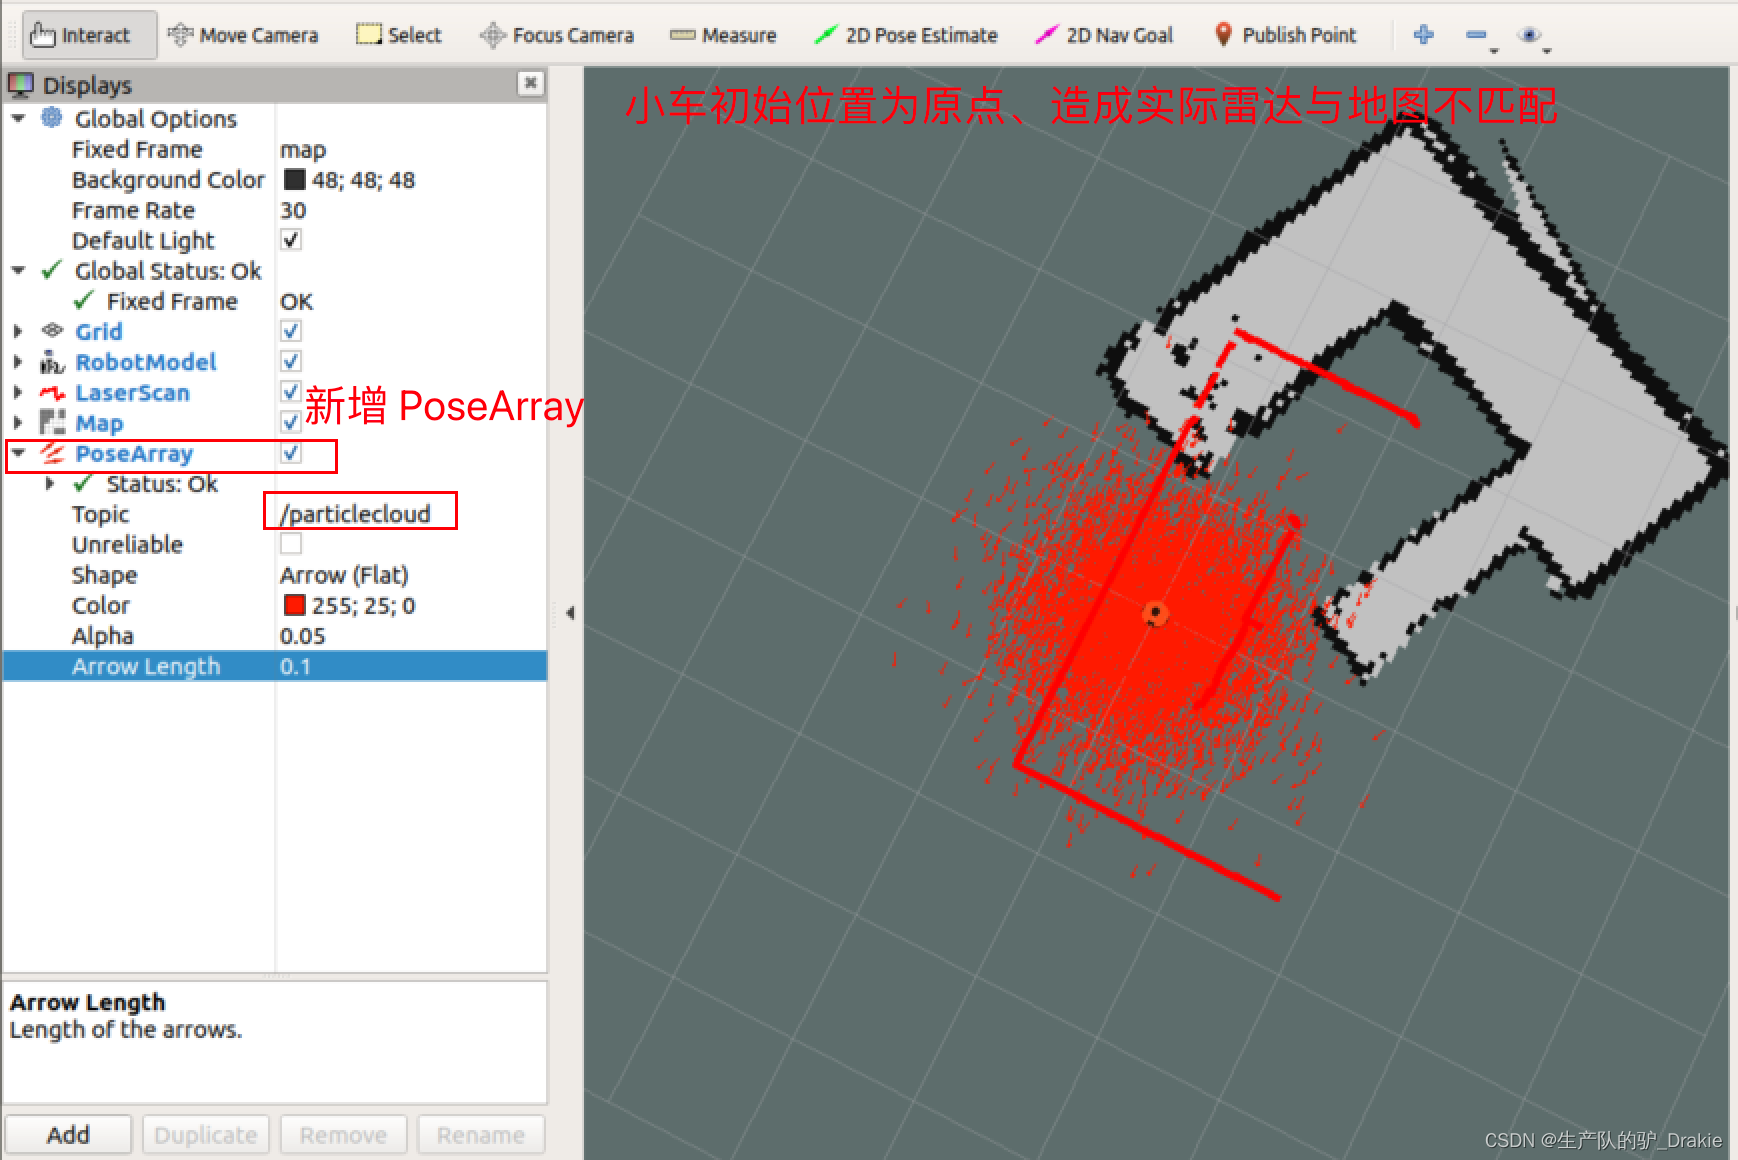This screenshot has width=1738, height=1160.
Task: Collapse the PoseArray display item
Action: pyautogui.click(x=18, y=453)
